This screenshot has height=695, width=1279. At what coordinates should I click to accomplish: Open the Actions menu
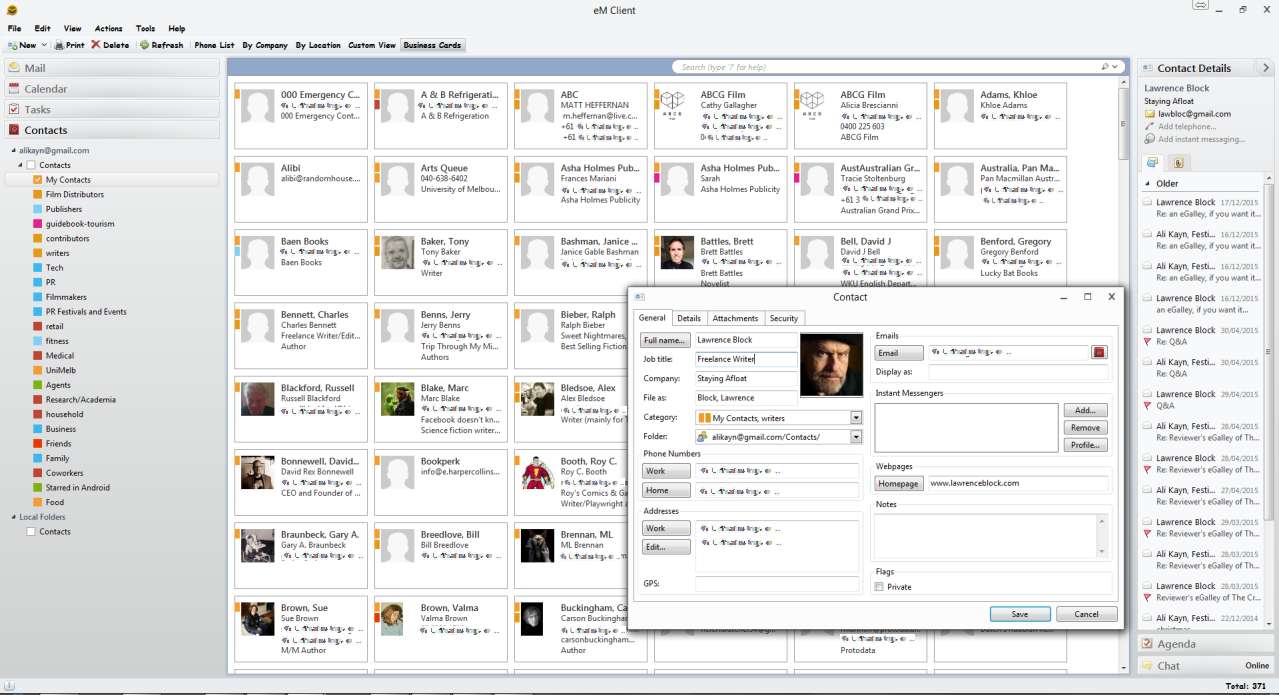click(108, 29)
